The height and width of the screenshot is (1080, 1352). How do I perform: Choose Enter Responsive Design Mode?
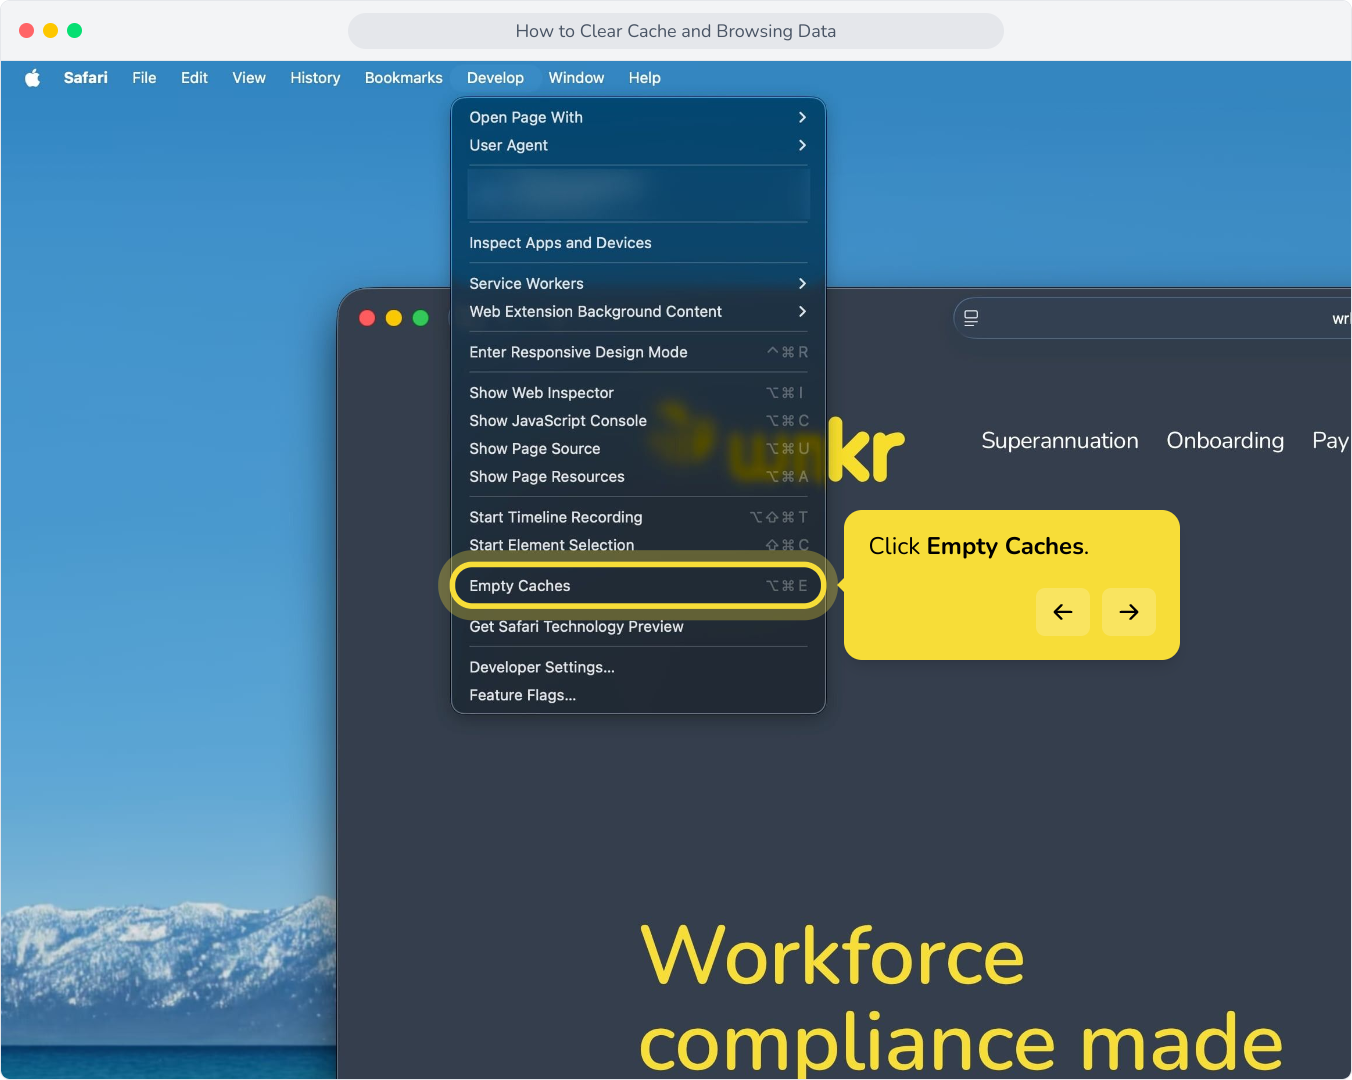(638, 352)
